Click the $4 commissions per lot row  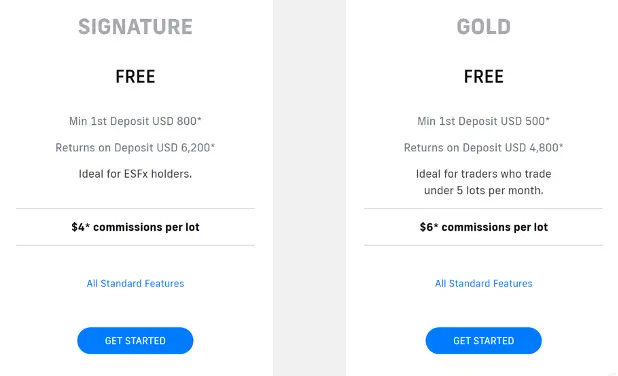135,227
